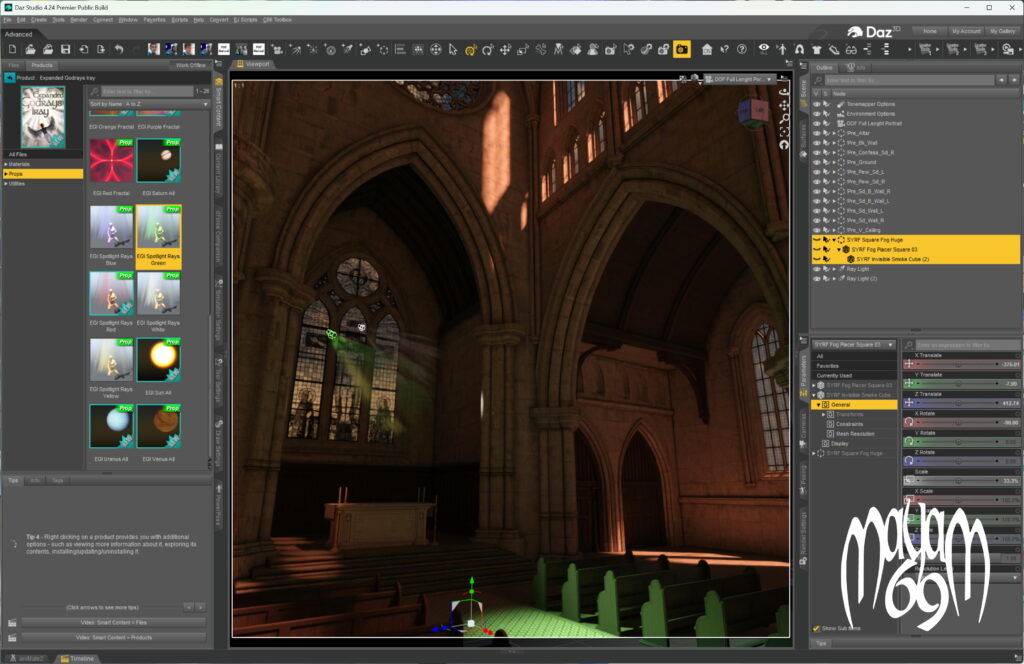Click the horseshoe magnet toolbar icon
The image size is (1024, 664).
coord(799,49)
